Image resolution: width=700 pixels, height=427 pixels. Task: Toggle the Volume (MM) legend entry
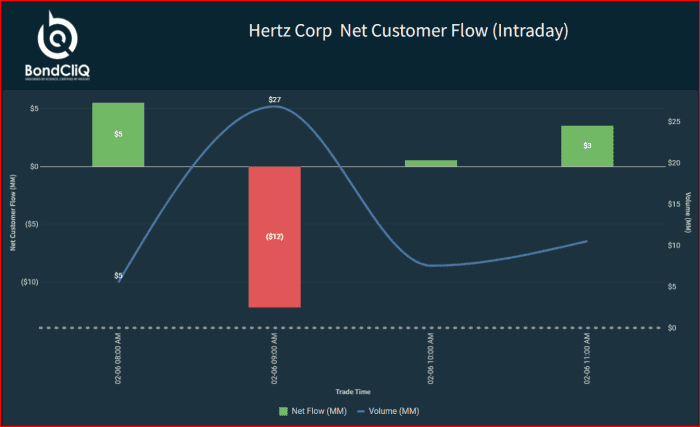click(388, 411)
